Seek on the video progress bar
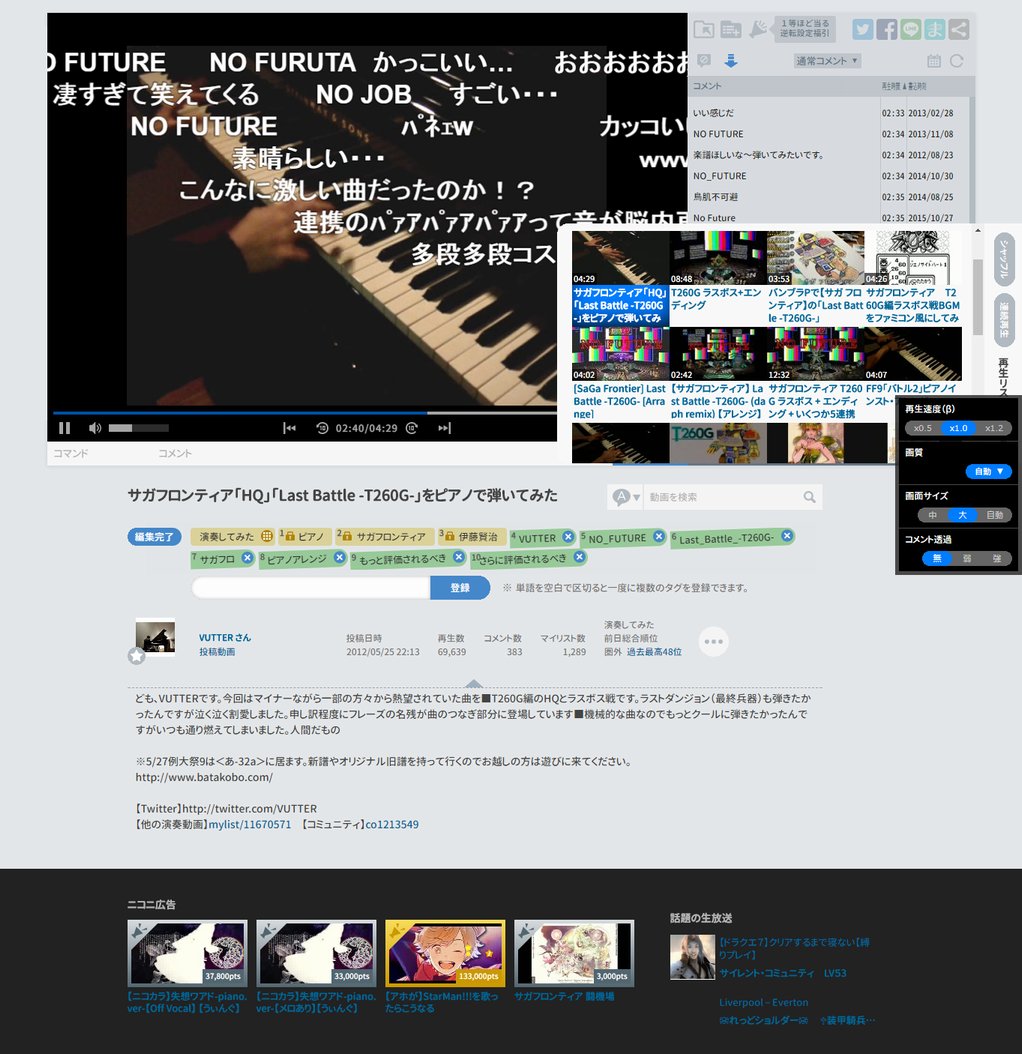The image size is (1022, 1054). point(303,412)
